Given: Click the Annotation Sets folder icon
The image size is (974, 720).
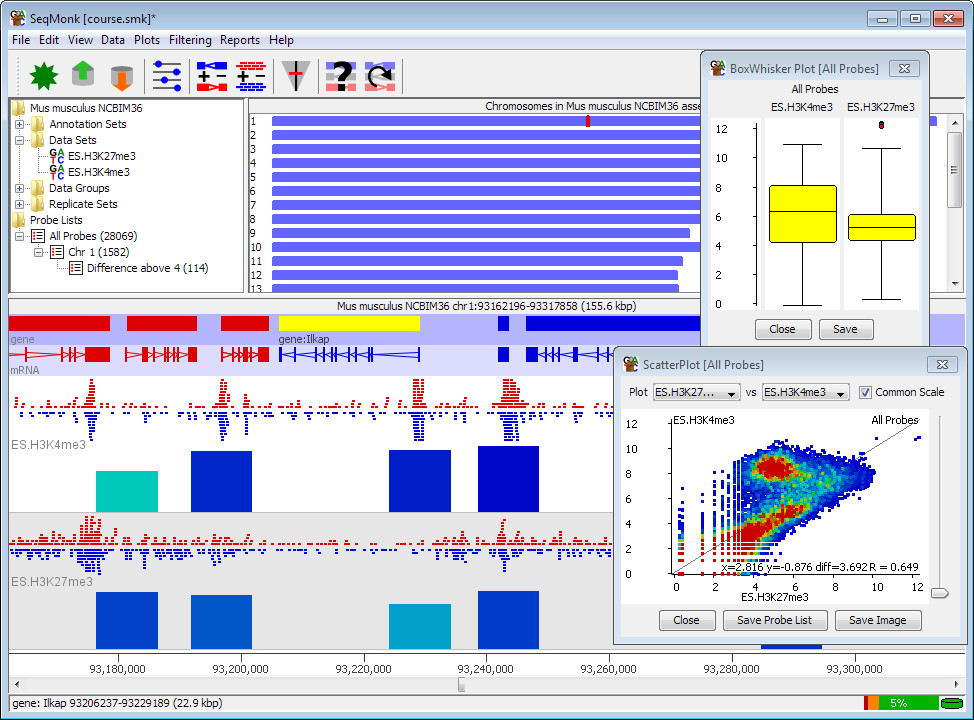Looking at the screenshot, I should tap(38, 124).
